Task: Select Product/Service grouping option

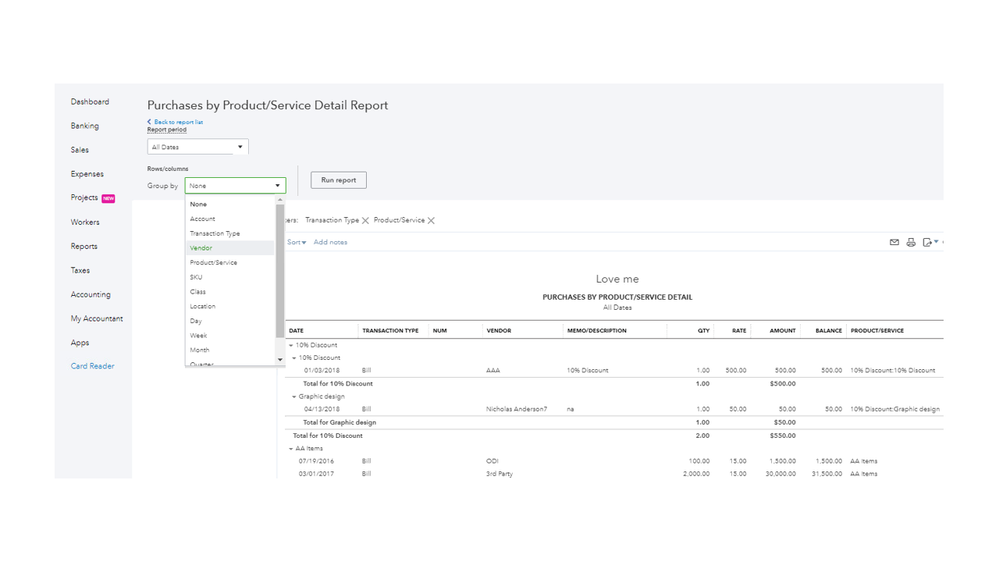Action: (213, 263)
